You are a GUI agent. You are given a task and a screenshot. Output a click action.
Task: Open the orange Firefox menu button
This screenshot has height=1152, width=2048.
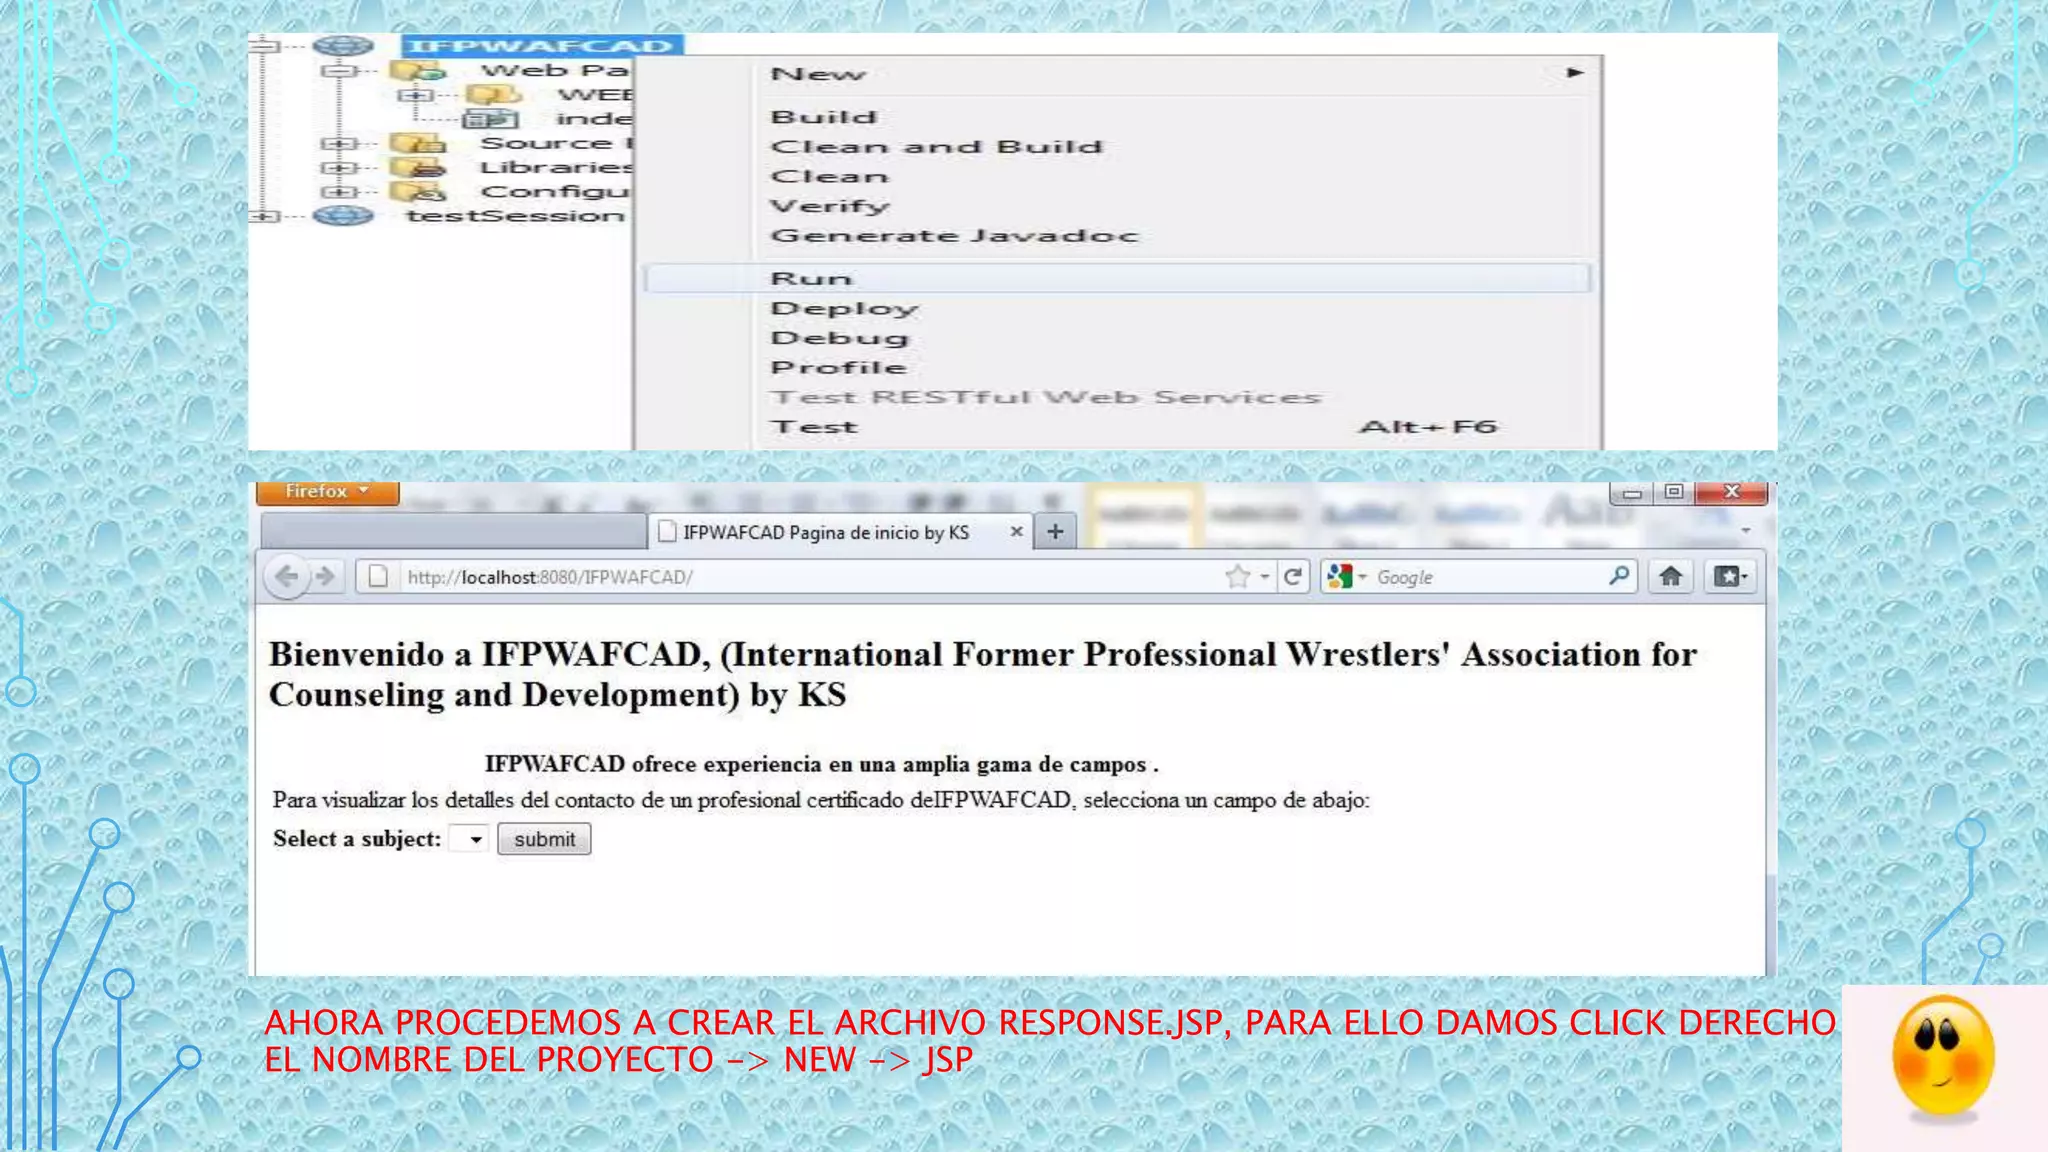click(x=328, y=492)
